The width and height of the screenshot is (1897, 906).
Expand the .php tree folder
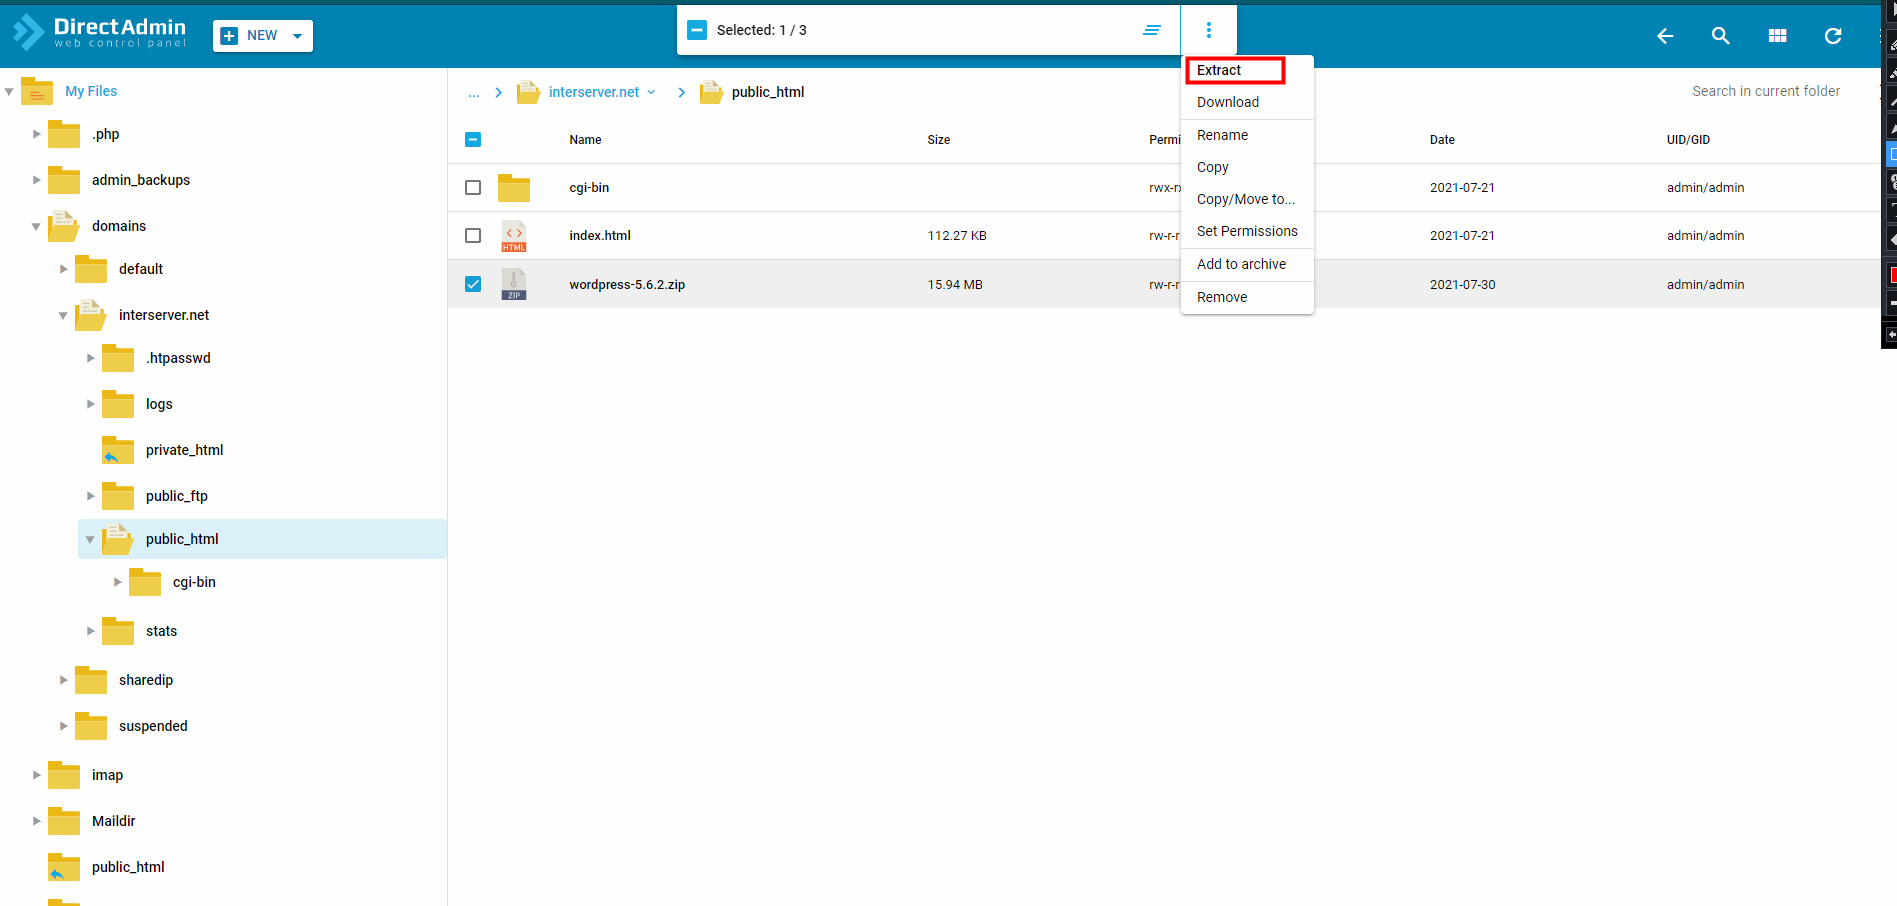pyautogui.click(x=36, y=134)
